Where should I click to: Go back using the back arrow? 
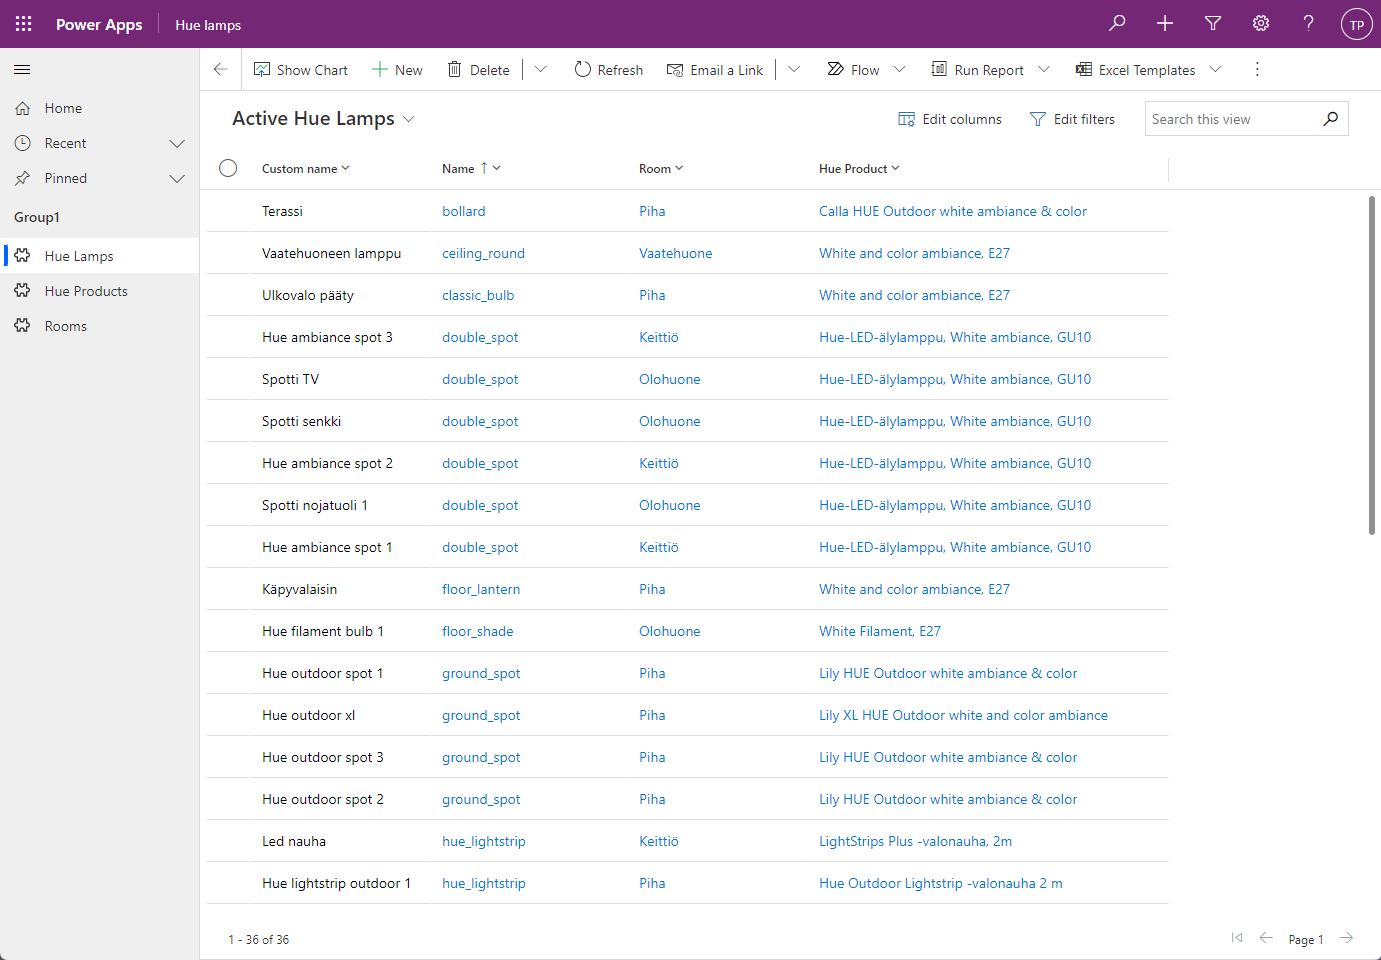pyautogui.click(x=221, y=70)
